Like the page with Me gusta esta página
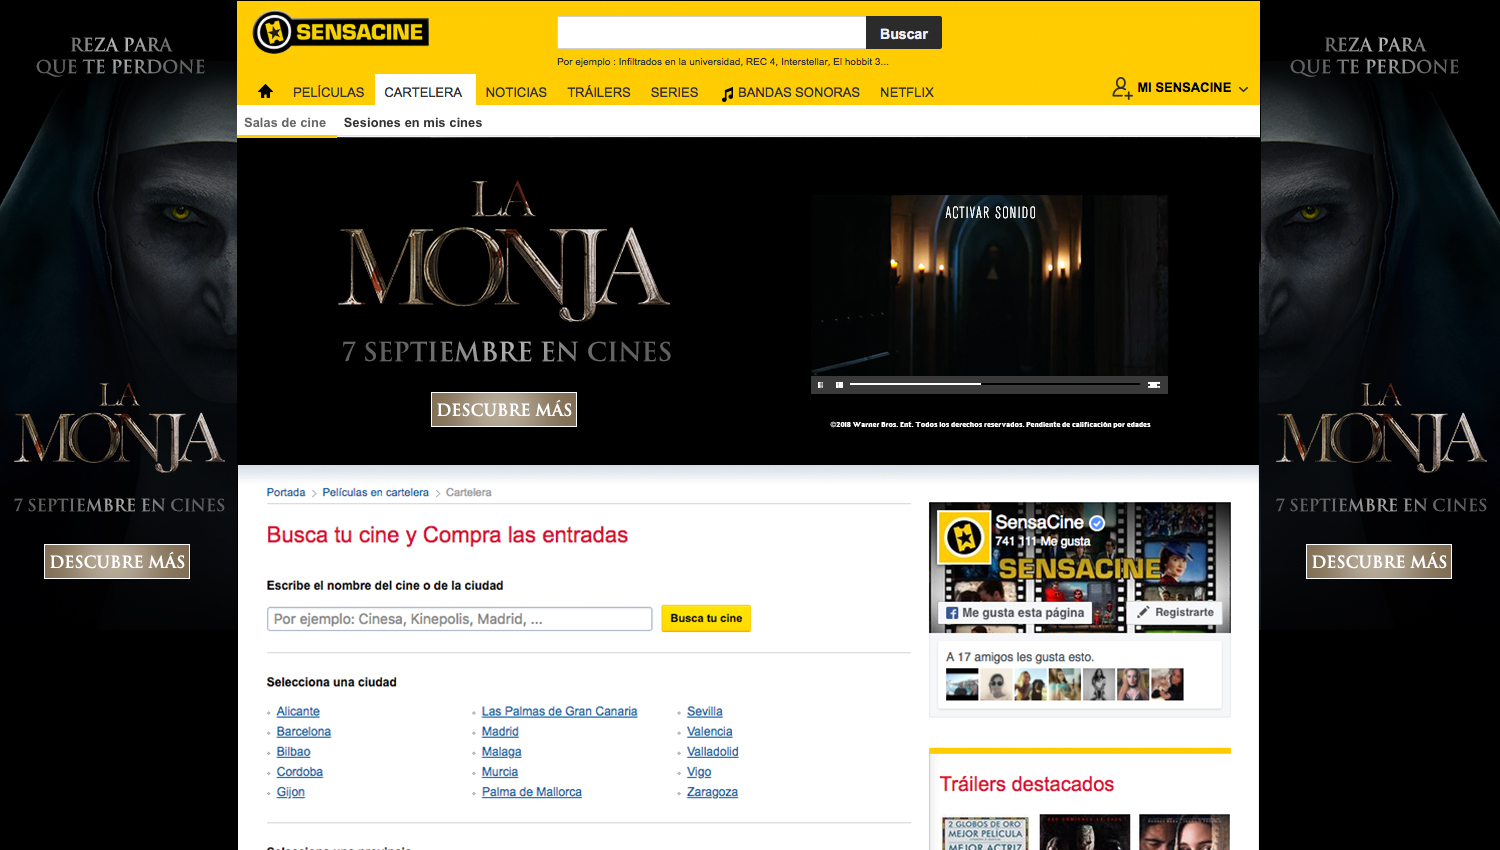1500x850 pixels. tap(1015, 612)
